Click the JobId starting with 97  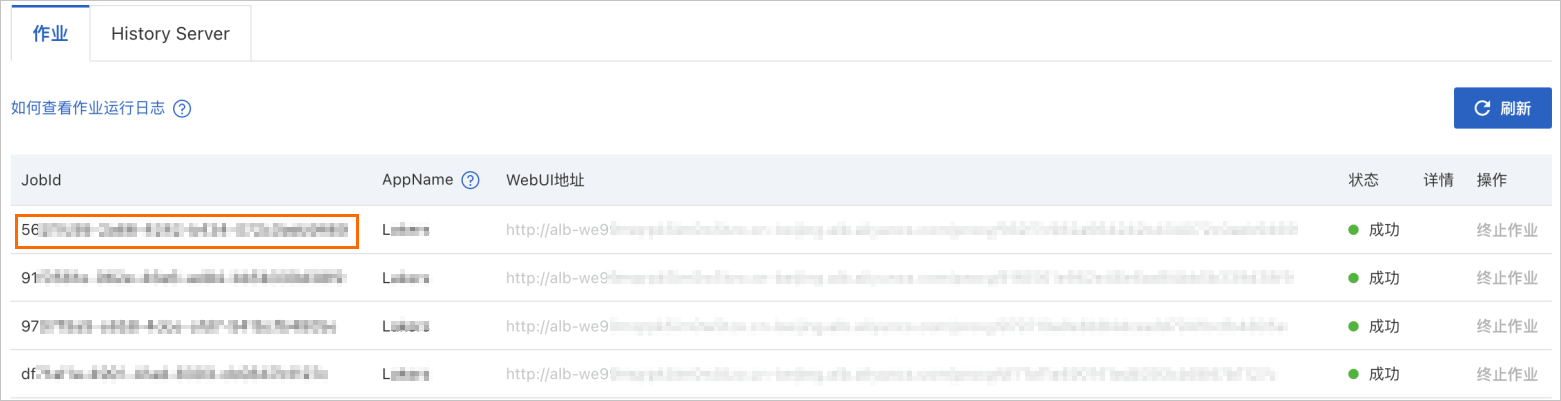179,325
